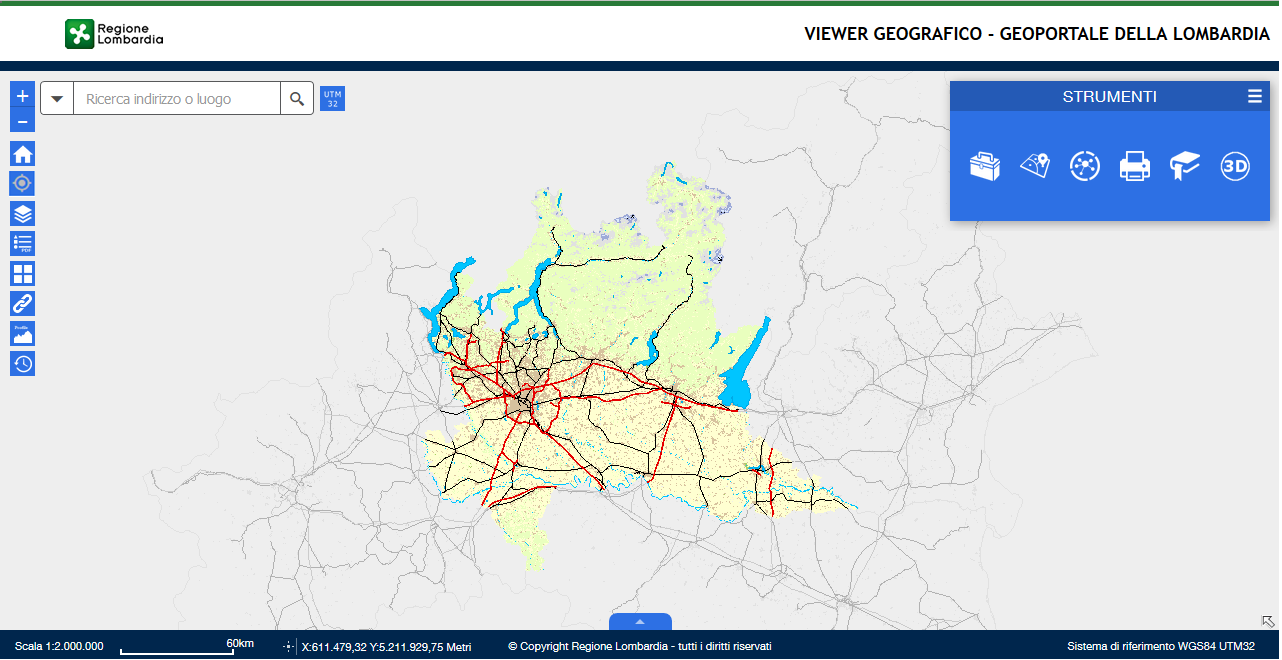
Task: Open the map layers list
Action: coord(22,213)
